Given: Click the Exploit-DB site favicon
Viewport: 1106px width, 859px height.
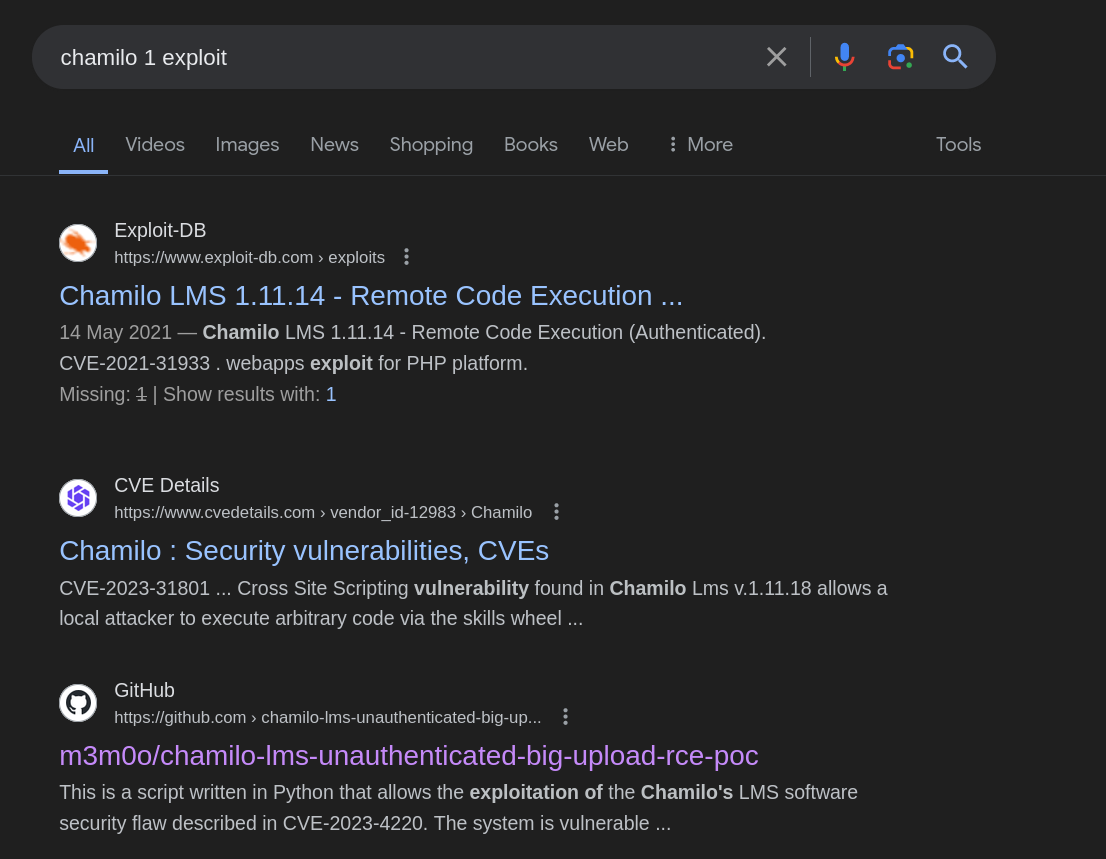Looking at the screenshot, I should click(78, 243).
